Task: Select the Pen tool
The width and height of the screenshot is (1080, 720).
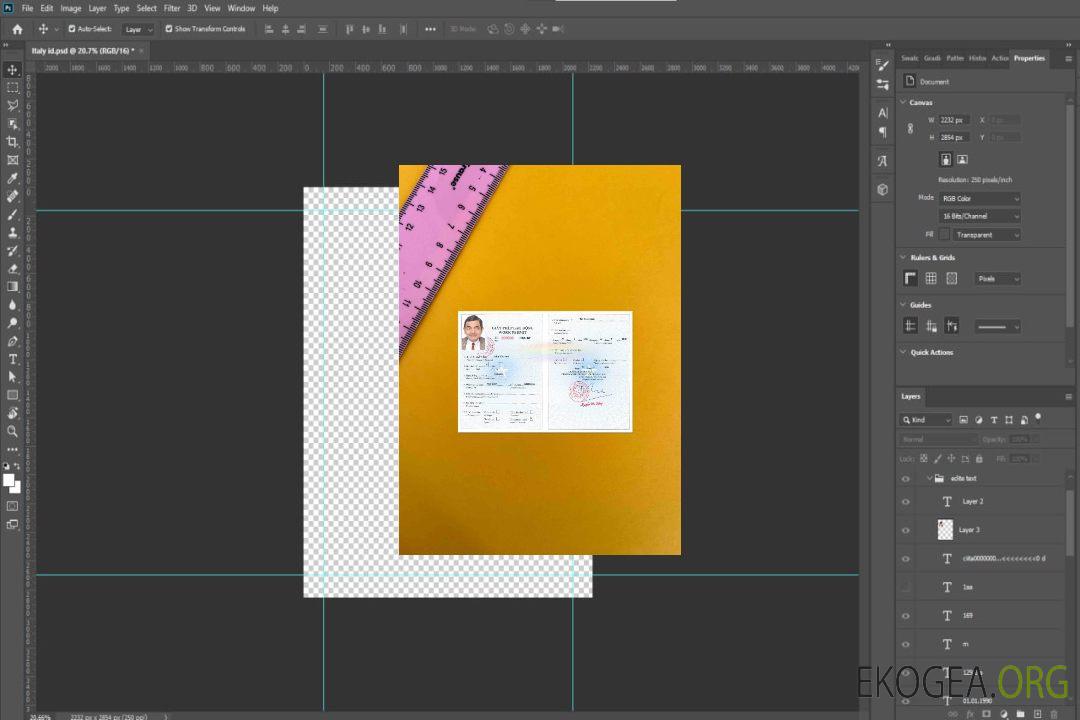Action: coord(12,341)
